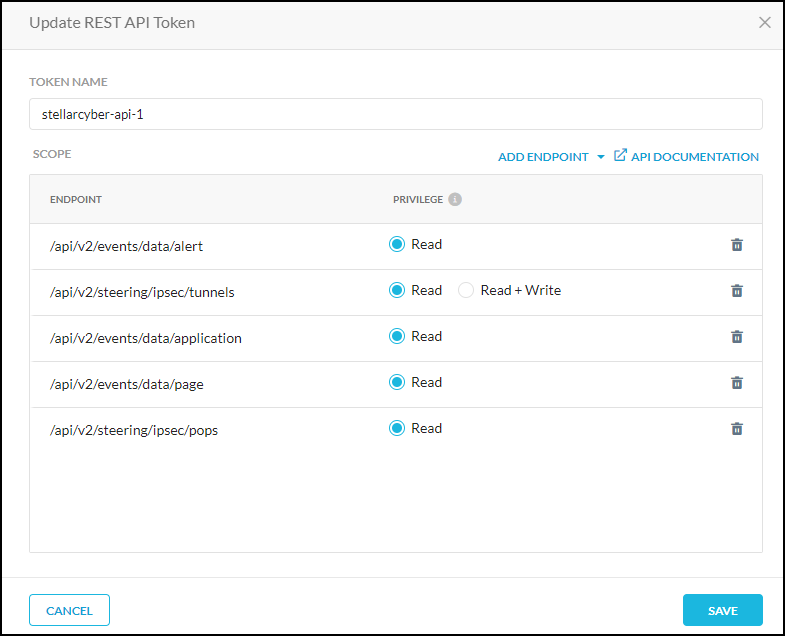This screenshot has width=785, height=636.
Task: Open the Add Endpoint dropdown
Action: (x=543, y=157)
